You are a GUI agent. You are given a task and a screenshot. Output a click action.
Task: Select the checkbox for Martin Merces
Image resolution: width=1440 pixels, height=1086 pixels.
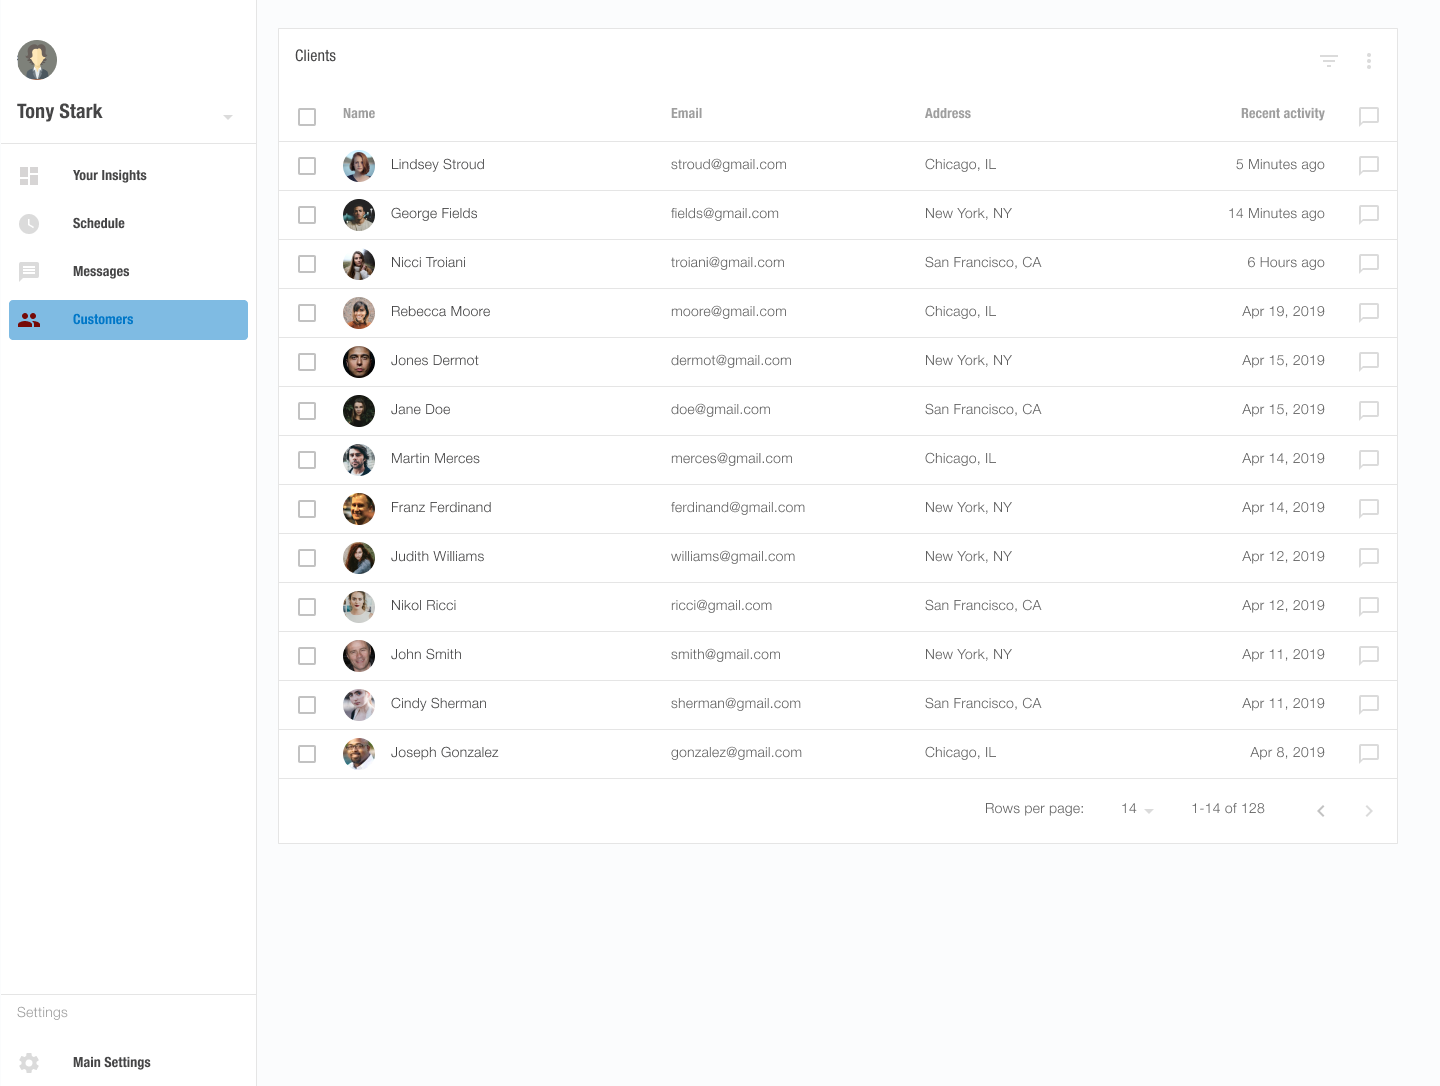[x=307, y=460]
